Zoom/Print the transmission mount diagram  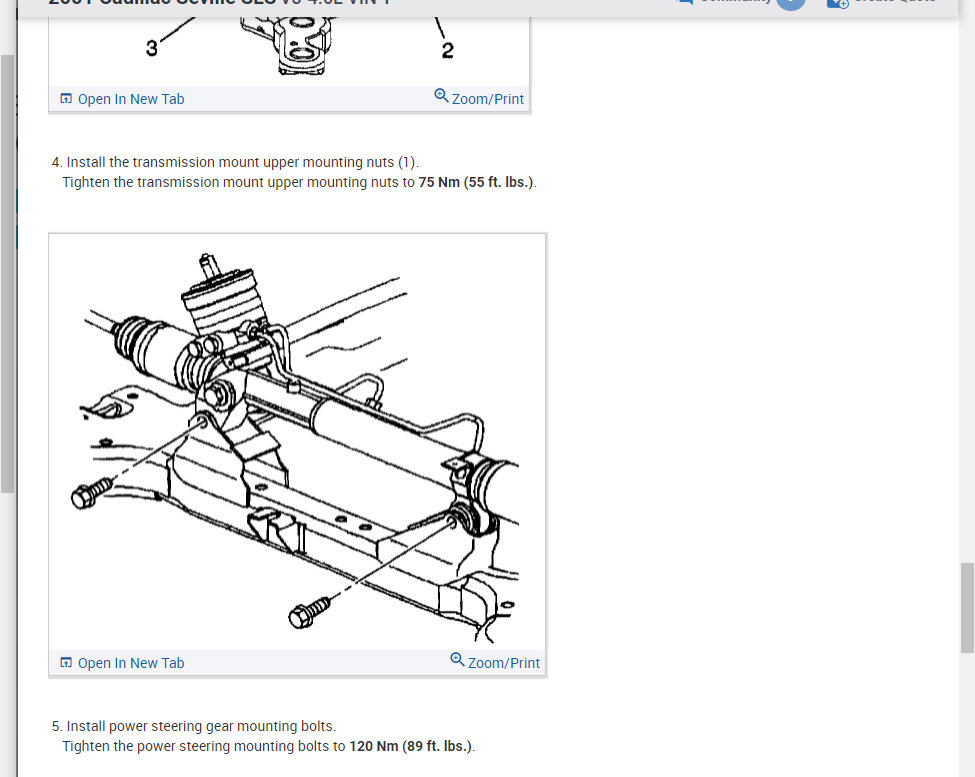point(479,98)
